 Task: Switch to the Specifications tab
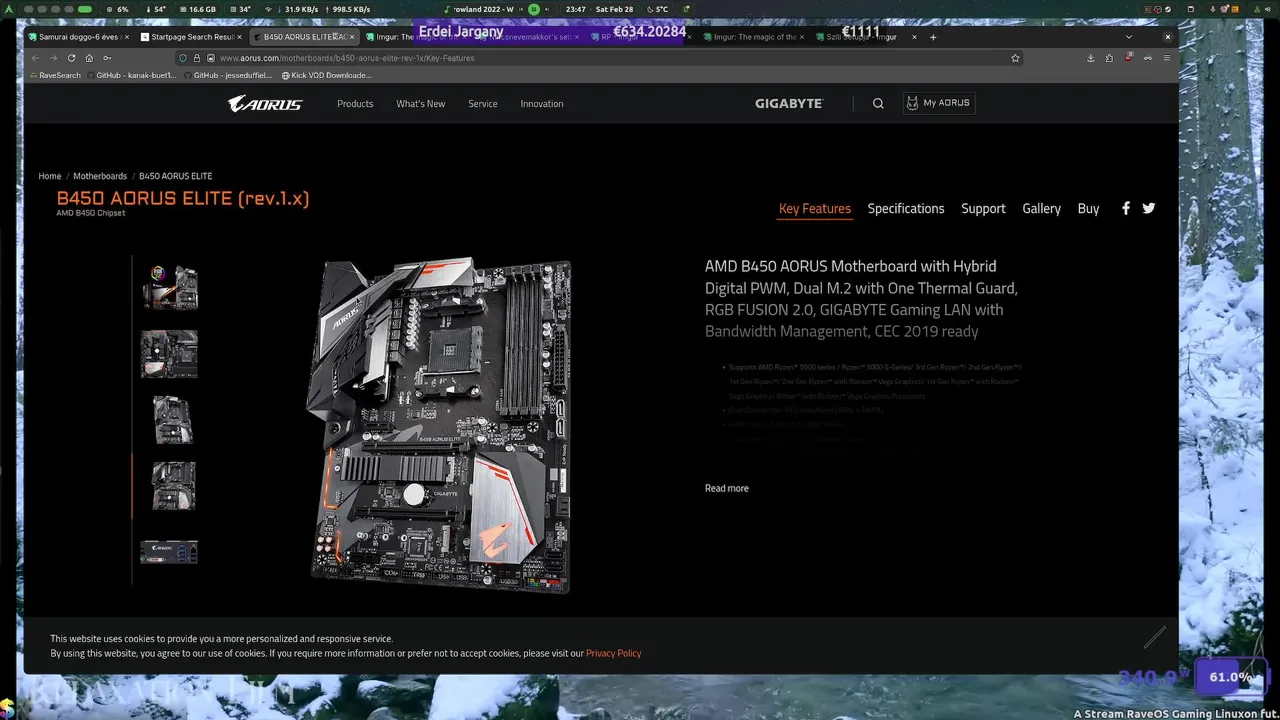[906, 209]
